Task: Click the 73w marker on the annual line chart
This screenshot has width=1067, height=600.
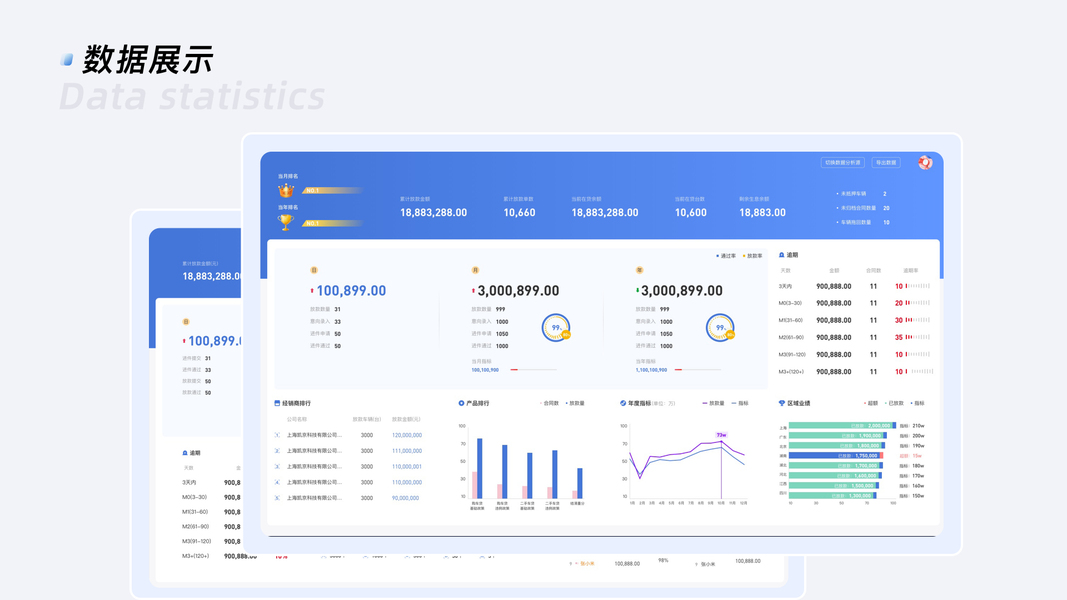Action: 721,435
